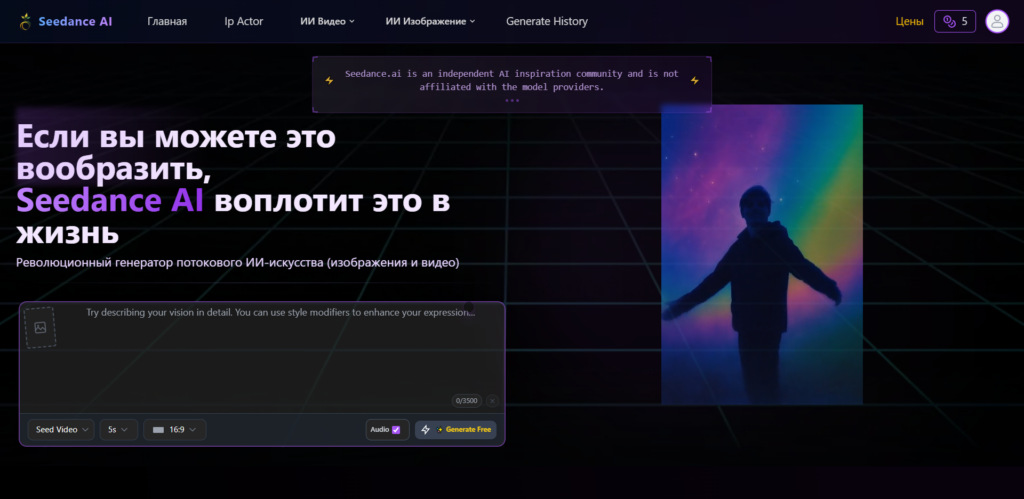Expand the Seed Video model dropdown
The image size is (1024, 499).
click(62, 429)
